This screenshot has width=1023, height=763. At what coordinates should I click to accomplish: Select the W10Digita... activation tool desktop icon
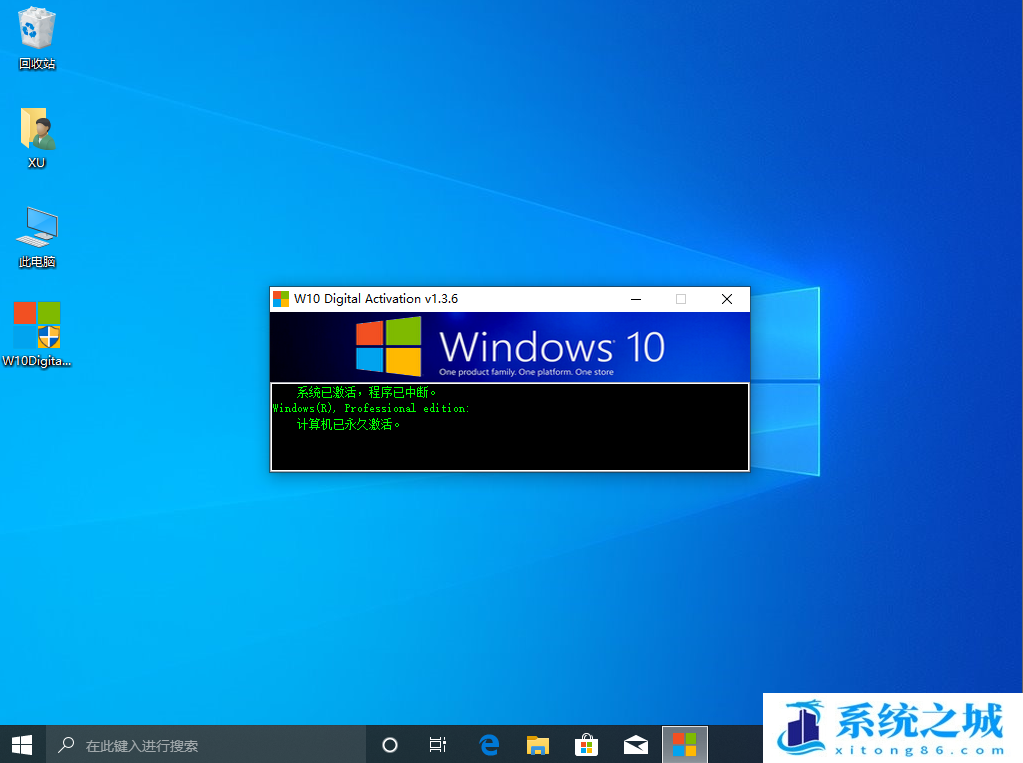[37, 334]
